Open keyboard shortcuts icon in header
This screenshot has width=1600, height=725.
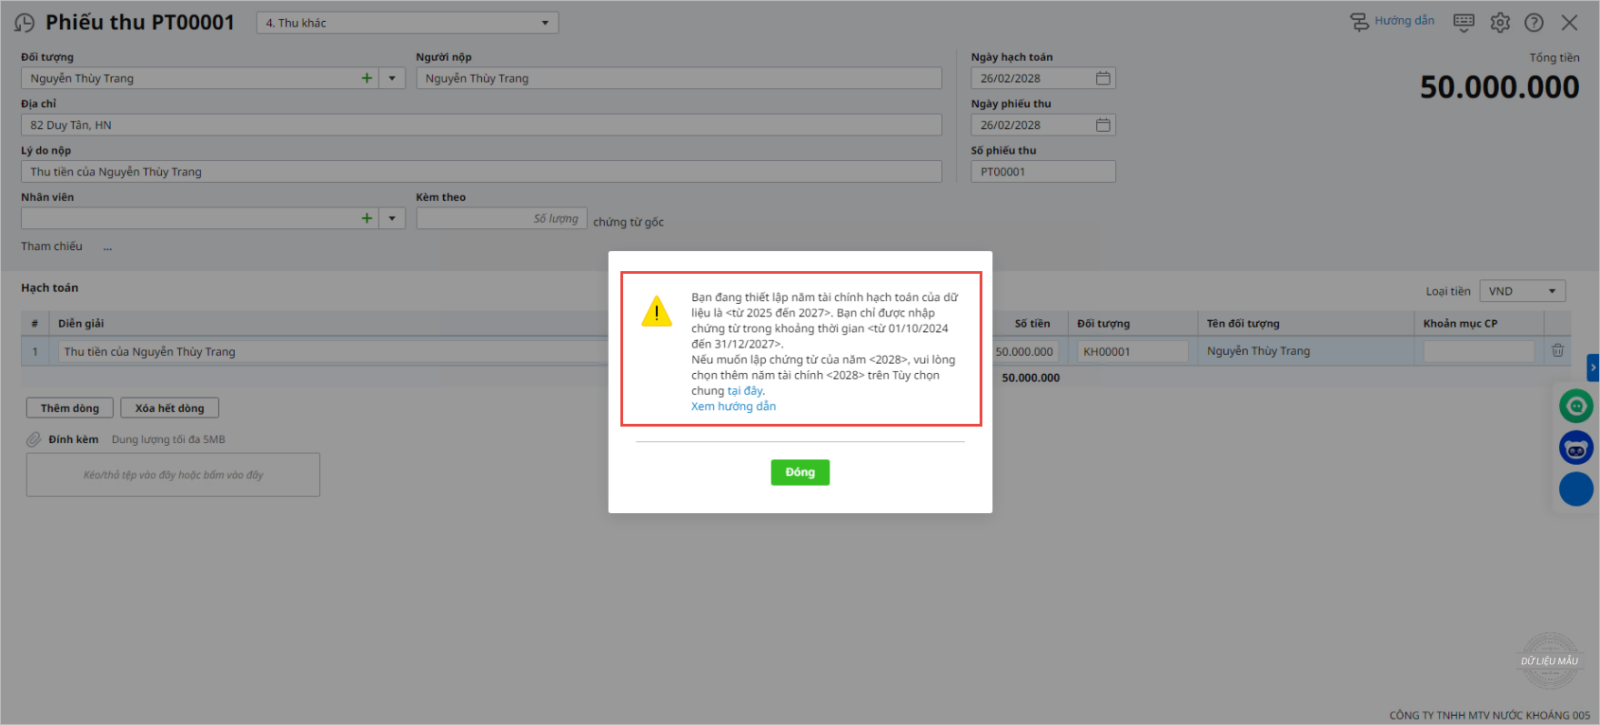pyautogui.click(x=1463, y=22)
